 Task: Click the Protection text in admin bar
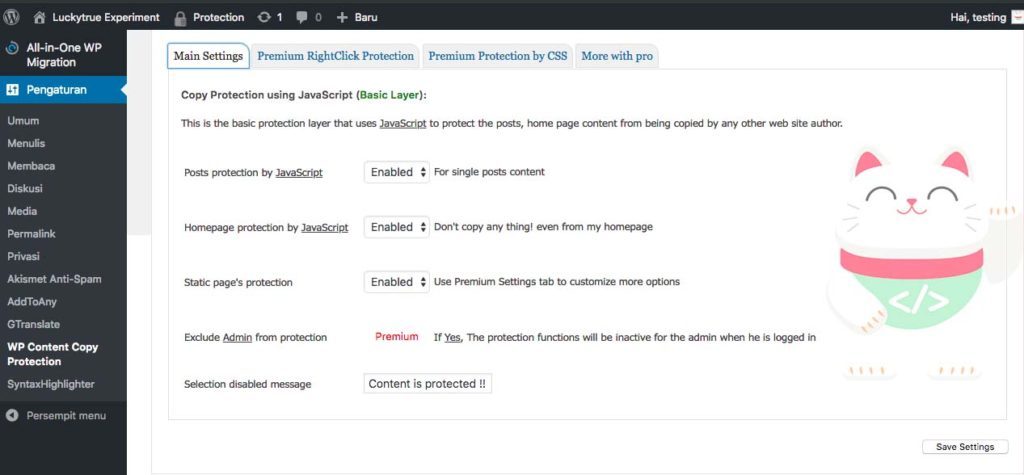tap(219, 18)
